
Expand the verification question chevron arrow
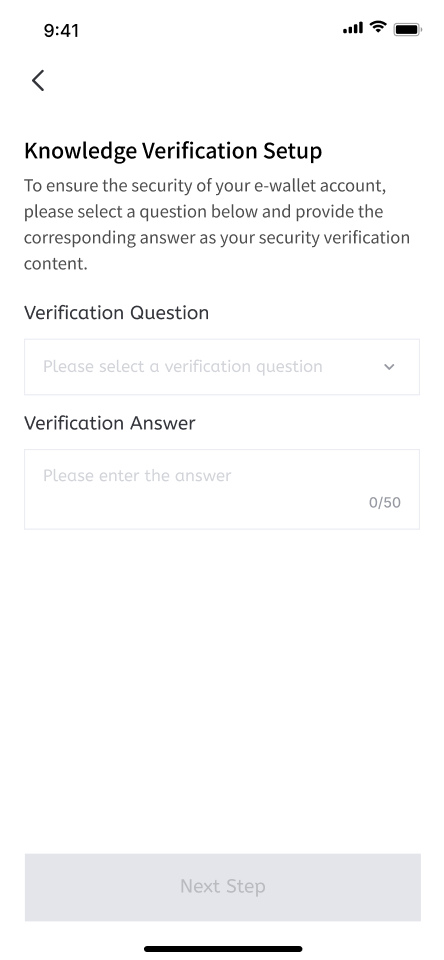(x=389, y=367)
